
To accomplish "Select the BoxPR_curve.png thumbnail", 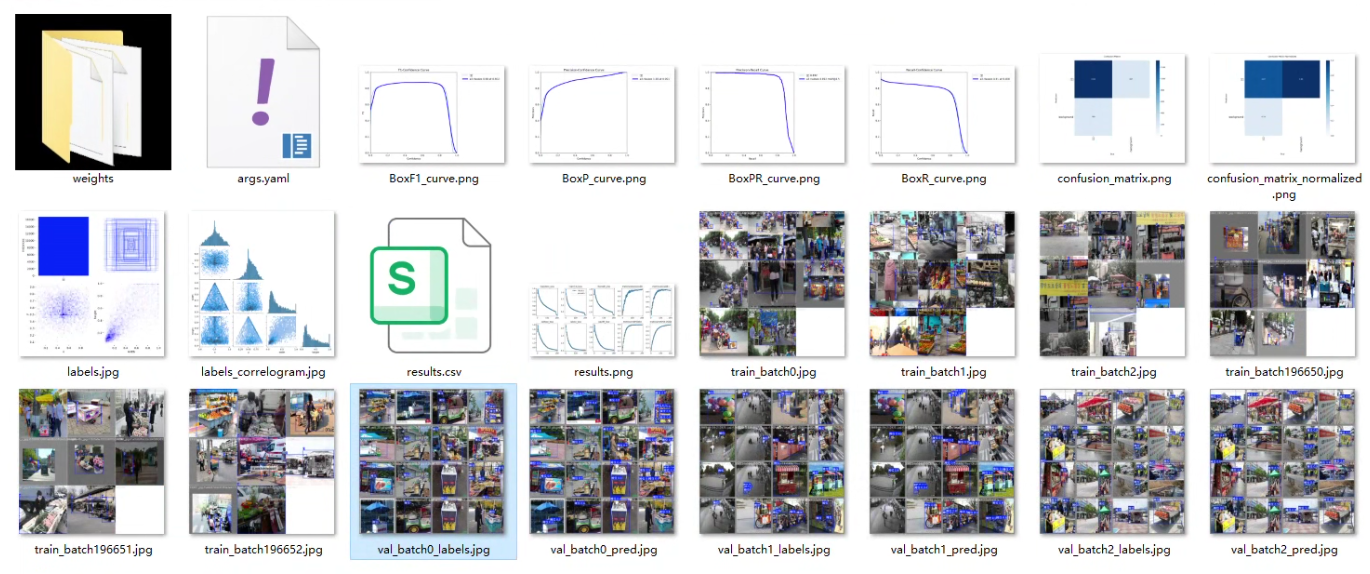I will (x=773, y=114).
